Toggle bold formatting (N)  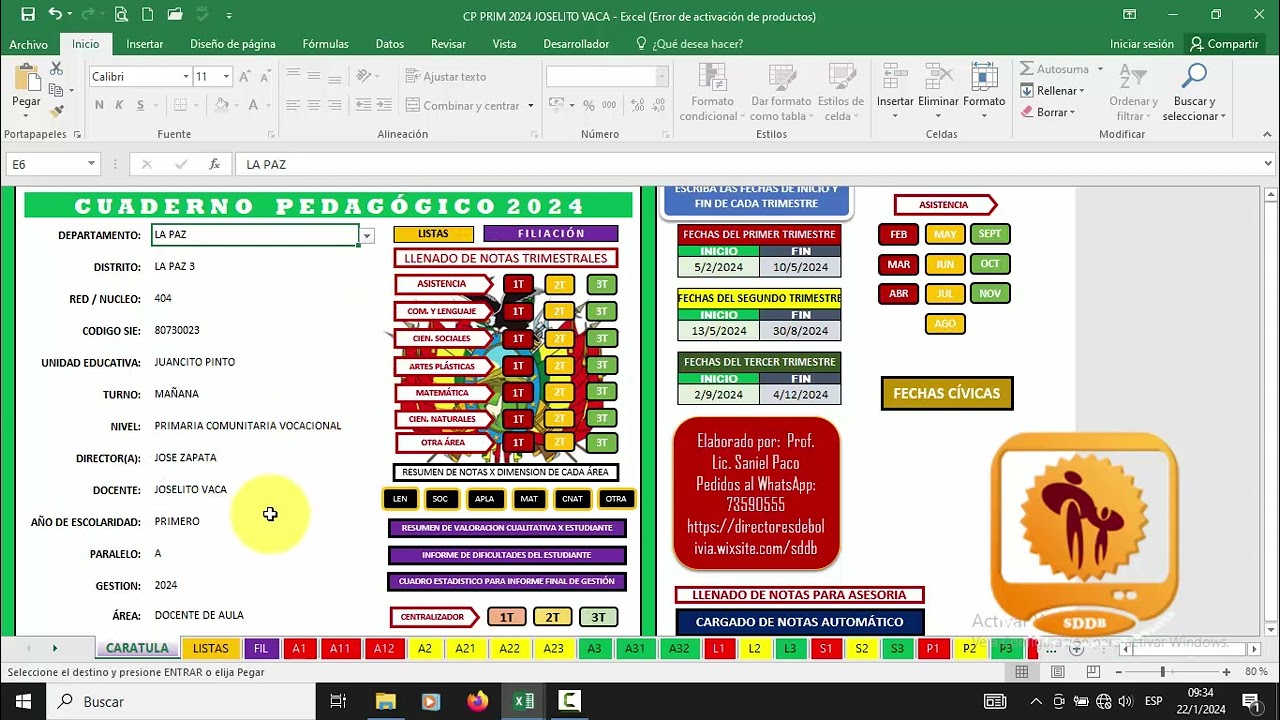(x=99, y=105)
